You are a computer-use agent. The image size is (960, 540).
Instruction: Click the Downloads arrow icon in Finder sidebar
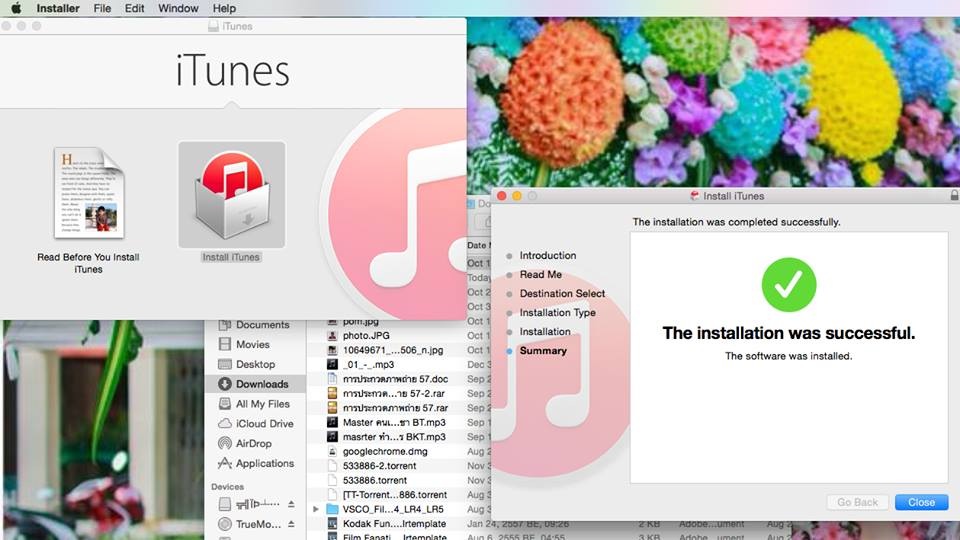point(225,384)
